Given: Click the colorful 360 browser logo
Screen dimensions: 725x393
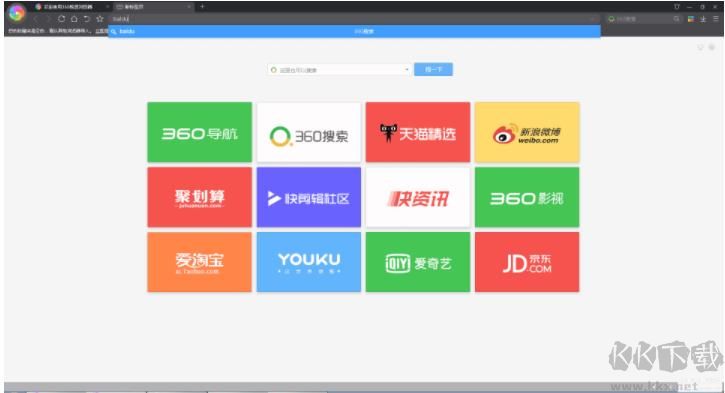Looking at the screenshot, I should point(17,13).
